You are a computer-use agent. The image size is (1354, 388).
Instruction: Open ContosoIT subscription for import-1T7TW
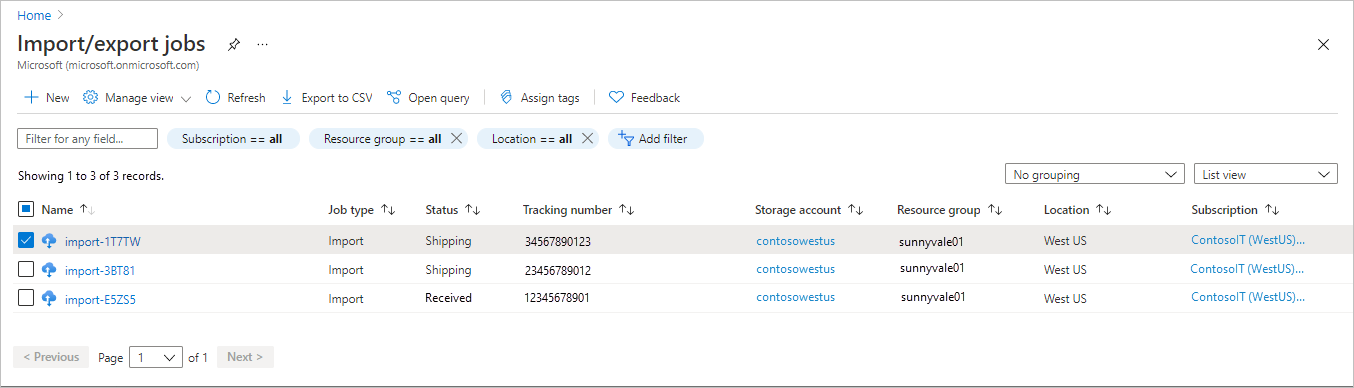tap(1248, 240)
